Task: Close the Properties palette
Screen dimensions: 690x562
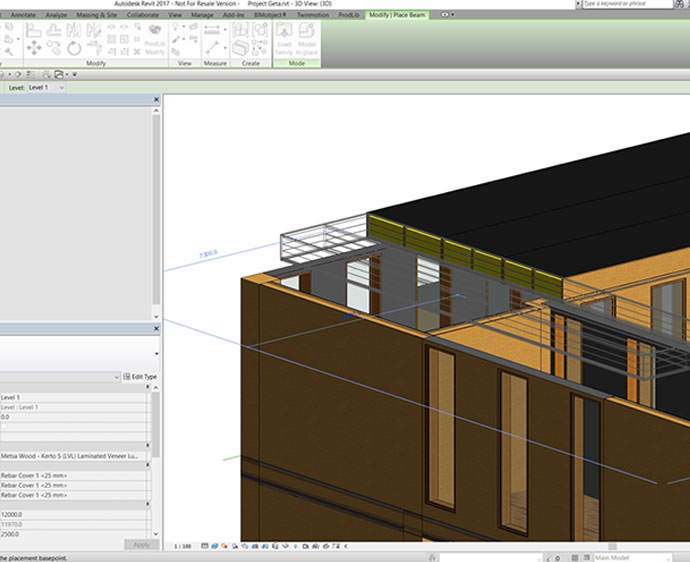Action: coord(156,328)
